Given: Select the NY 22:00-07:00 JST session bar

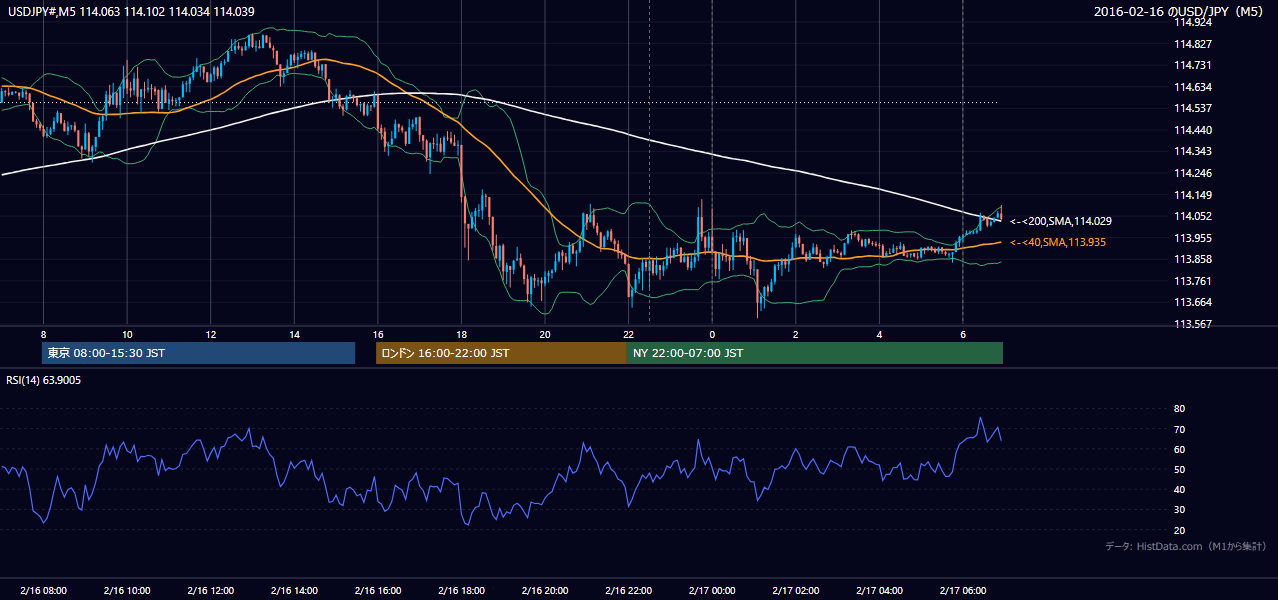Looking at the screenshot, I should point(815,353).
